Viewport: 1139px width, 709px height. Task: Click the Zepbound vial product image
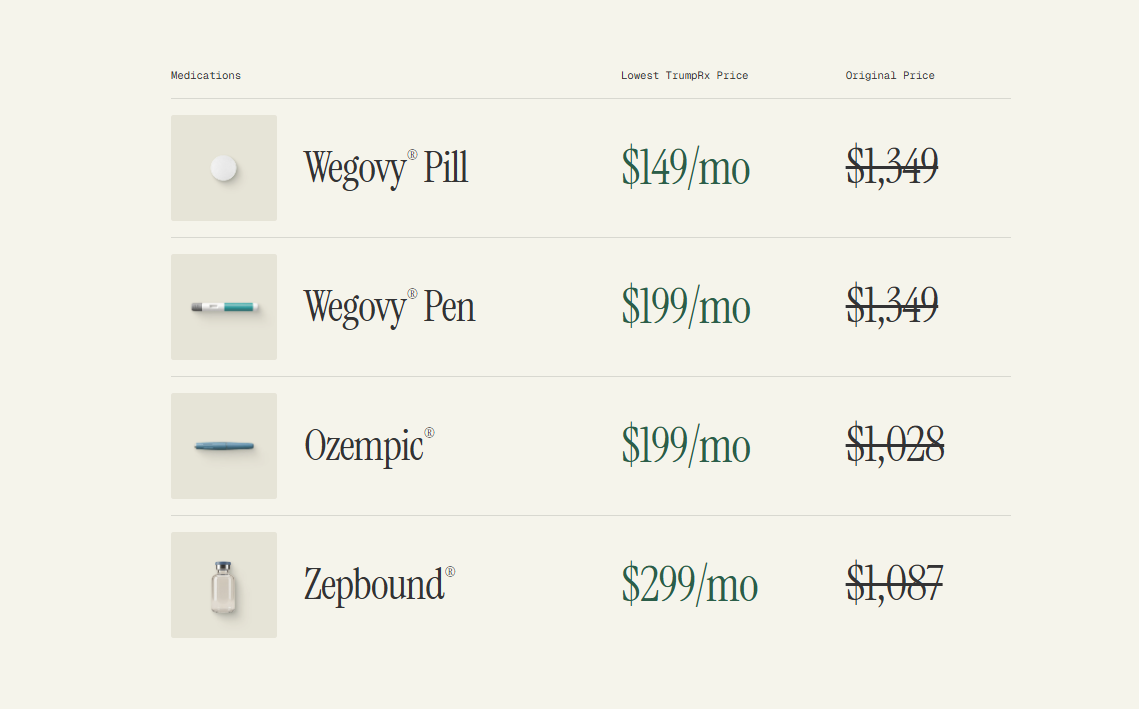tap(224, 585)
